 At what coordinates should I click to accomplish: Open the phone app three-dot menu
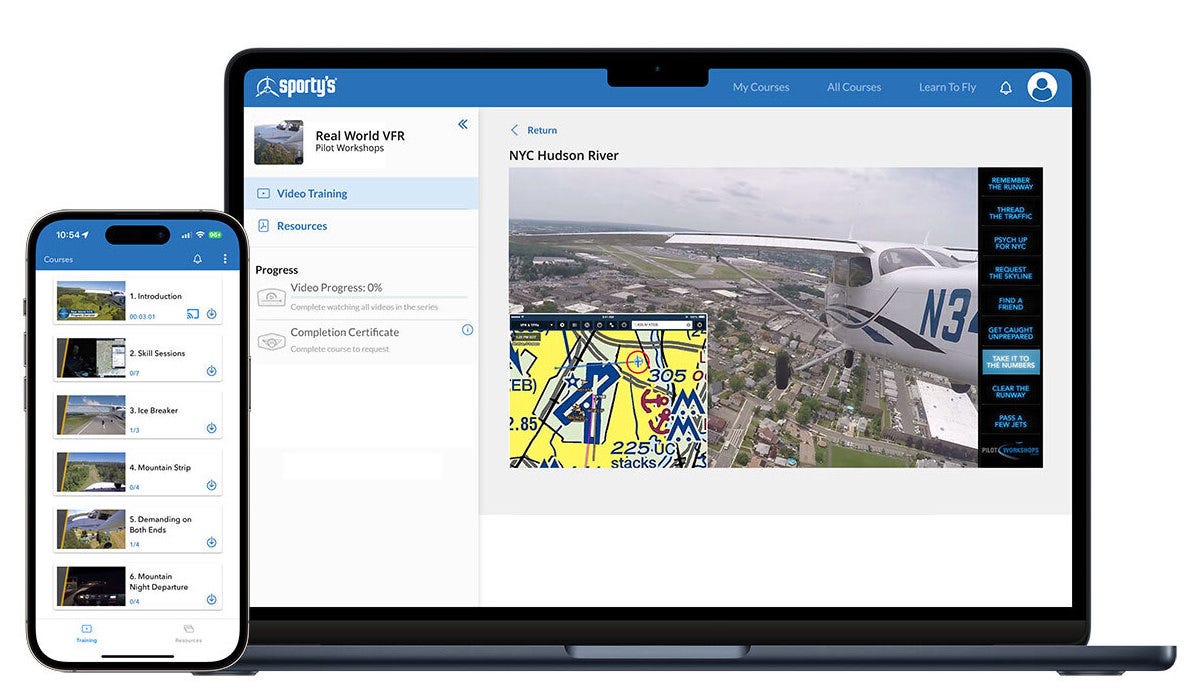pyautogui.click(x=225, y=259)
